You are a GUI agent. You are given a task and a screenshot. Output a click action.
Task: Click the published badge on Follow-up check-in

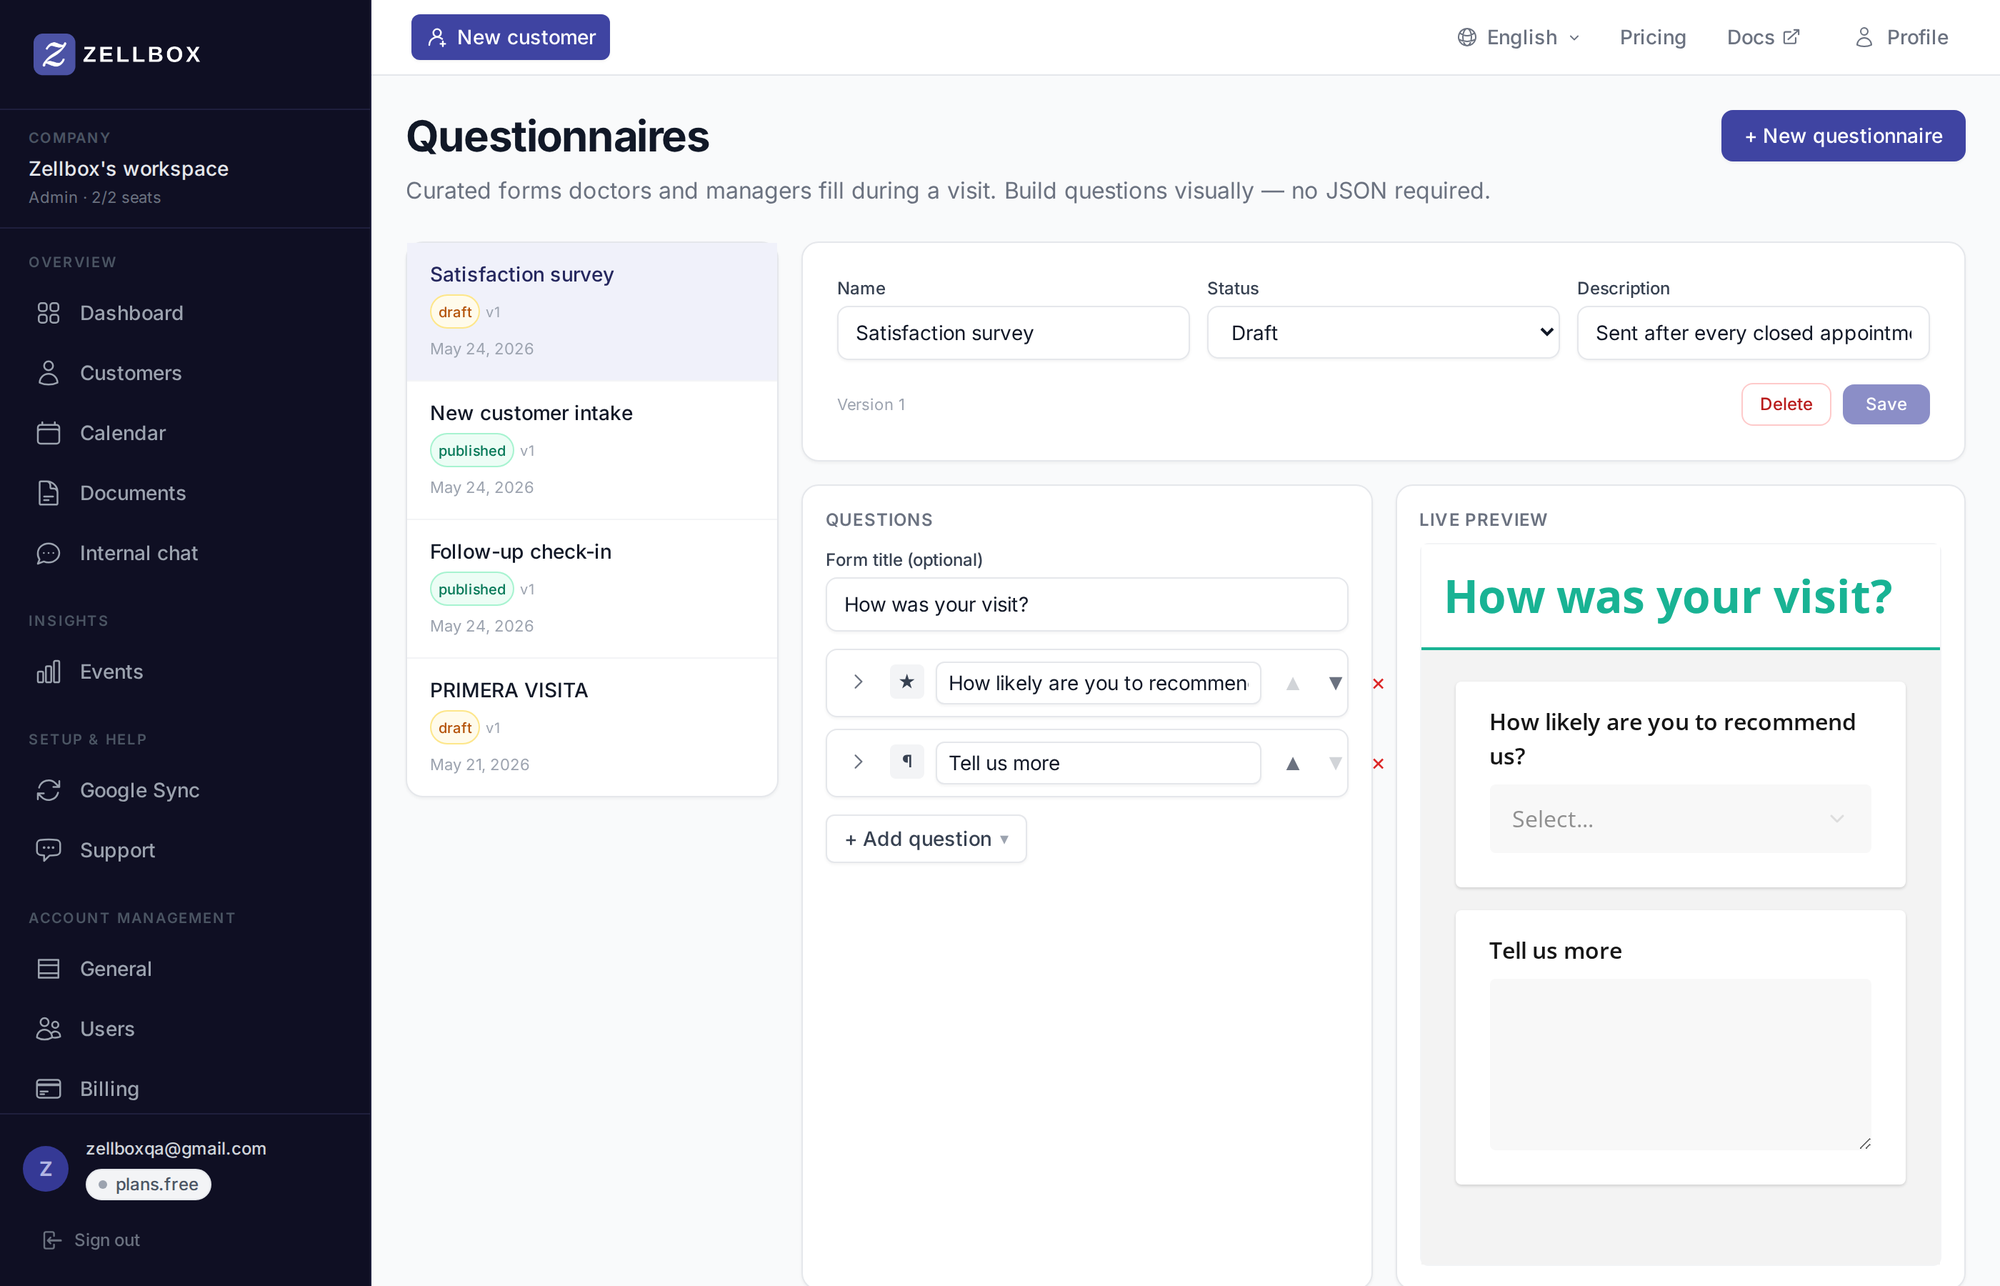coord(472,589)
